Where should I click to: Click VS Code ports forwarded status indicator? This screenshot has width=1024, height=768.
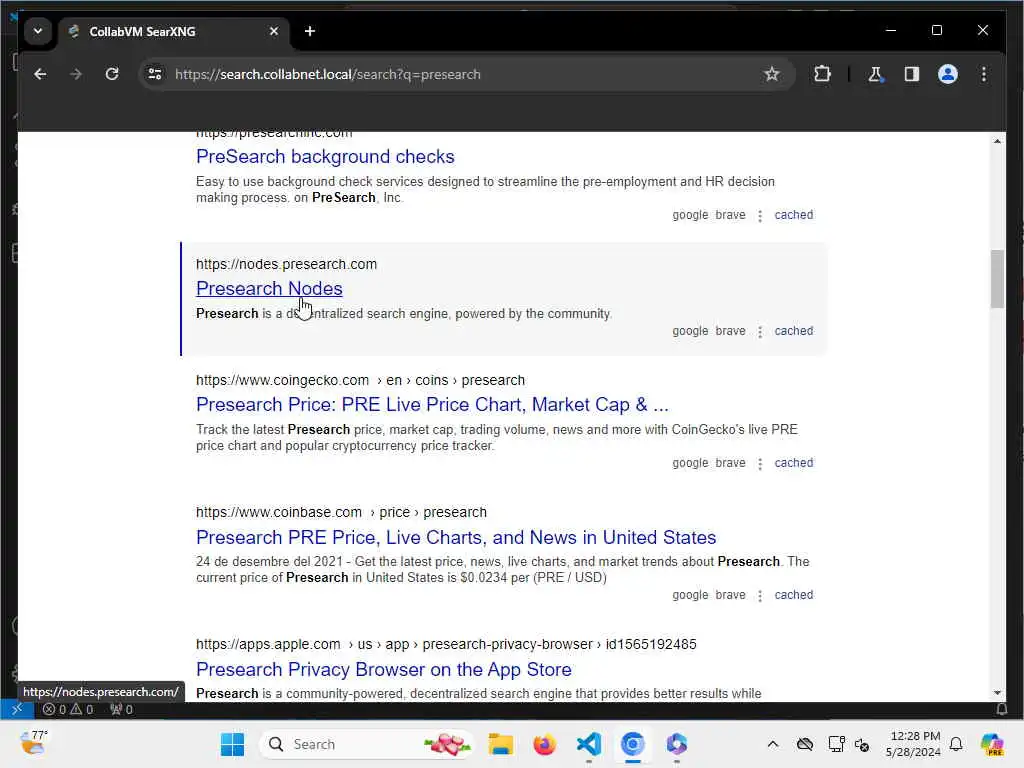(x=121, y=709)
